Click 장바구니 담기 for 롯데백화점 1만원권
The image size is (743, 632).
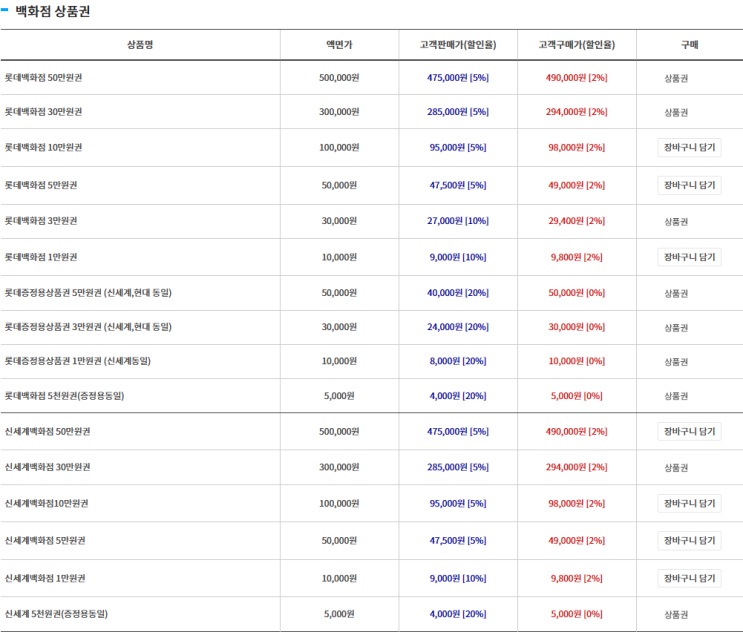689,257
